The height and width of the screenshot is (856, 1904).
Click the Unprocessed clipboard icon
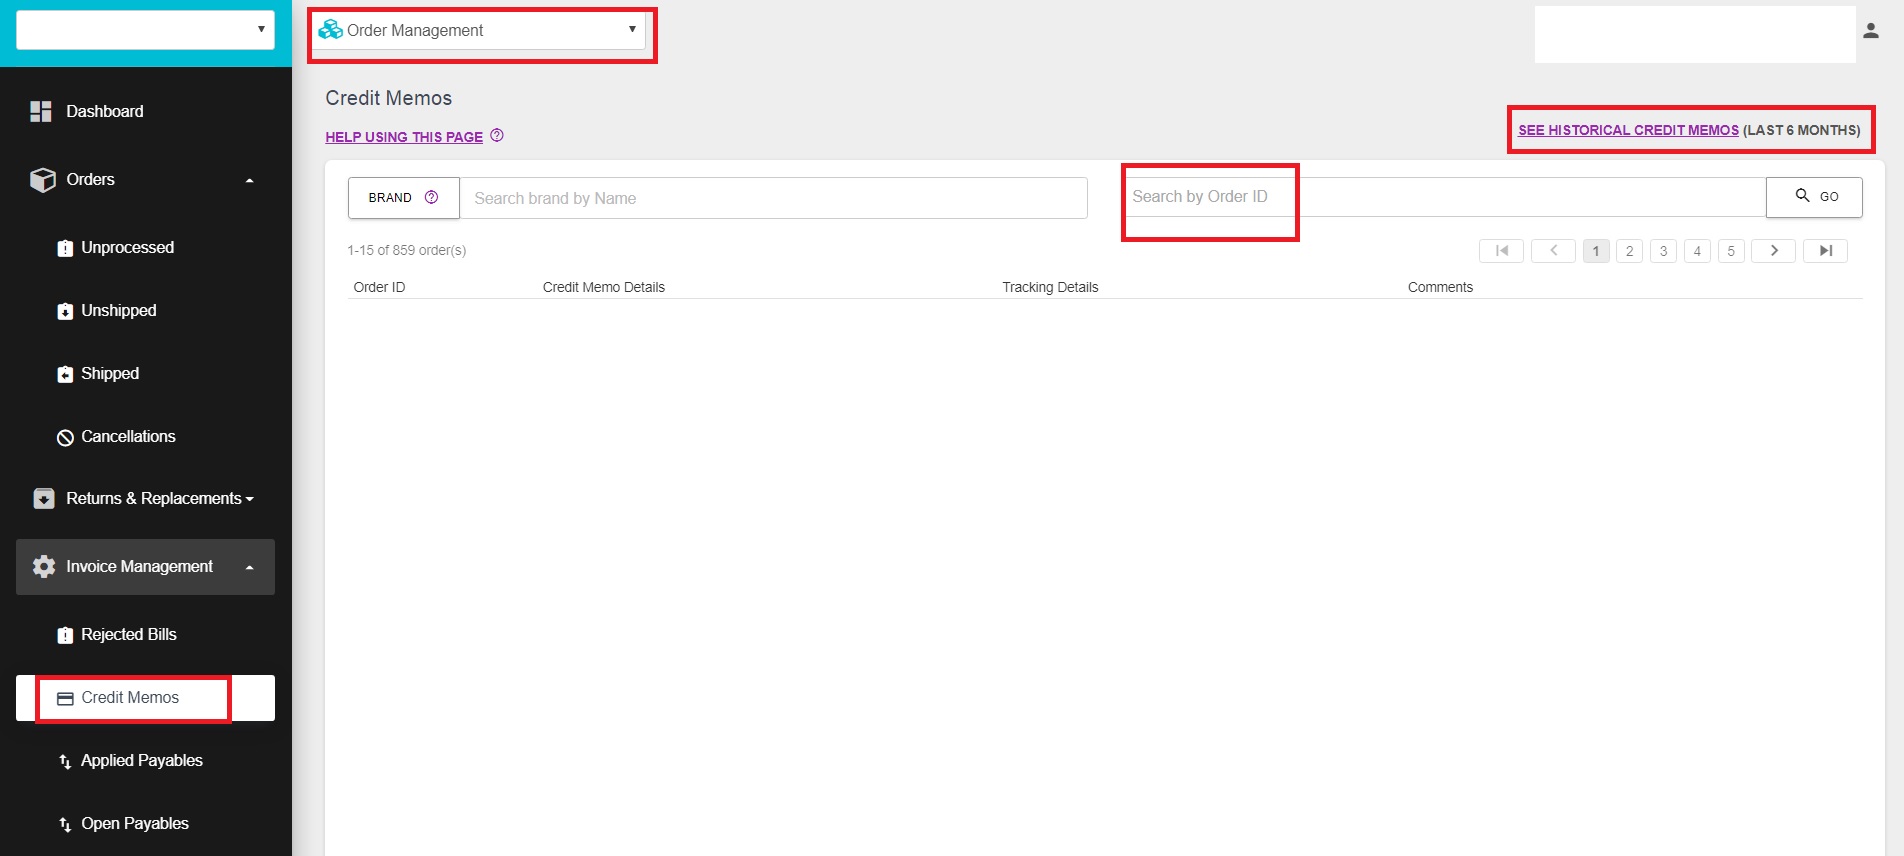click(x=65, y=248)
